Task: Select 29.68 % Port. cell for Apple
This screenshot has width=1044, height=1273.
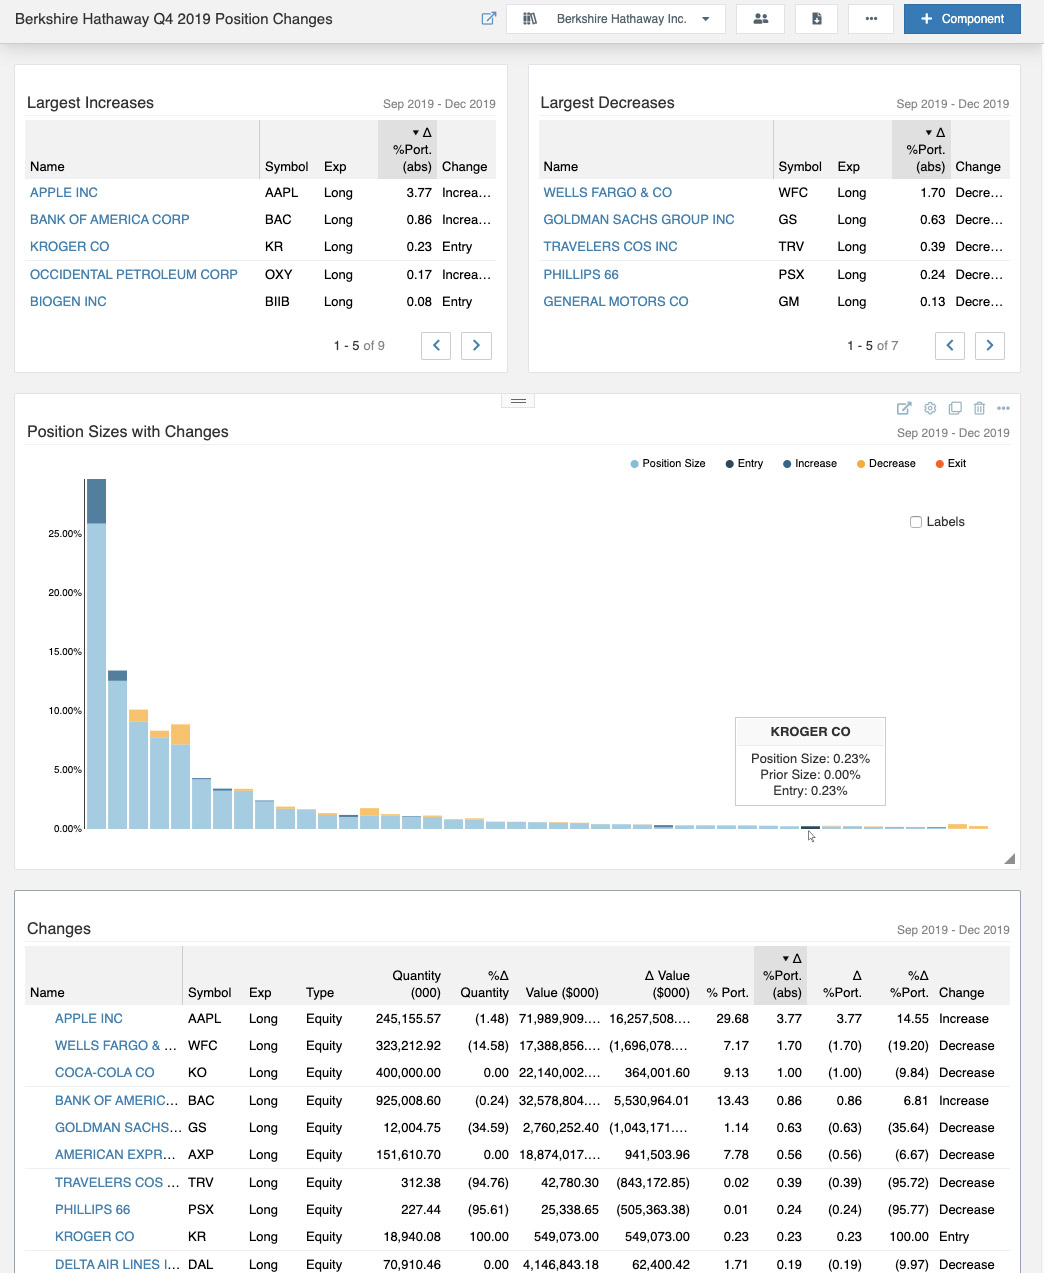Action: (733, 1019)
